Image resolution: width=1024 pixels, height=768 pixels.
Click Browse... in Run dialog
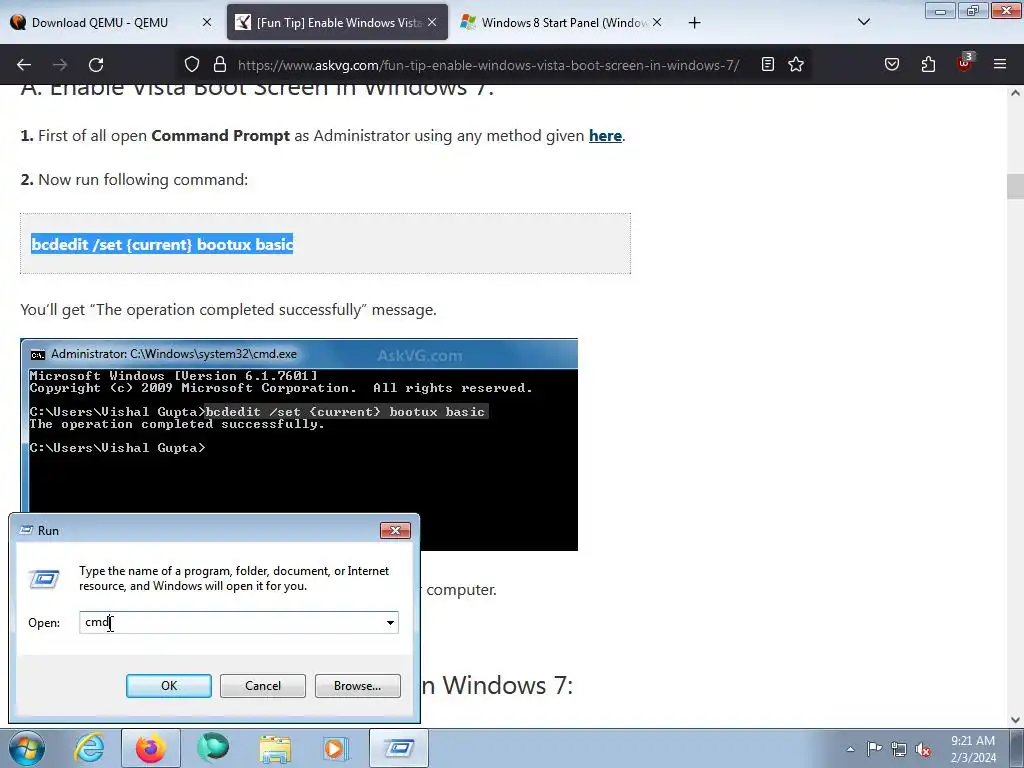[357, 686]
